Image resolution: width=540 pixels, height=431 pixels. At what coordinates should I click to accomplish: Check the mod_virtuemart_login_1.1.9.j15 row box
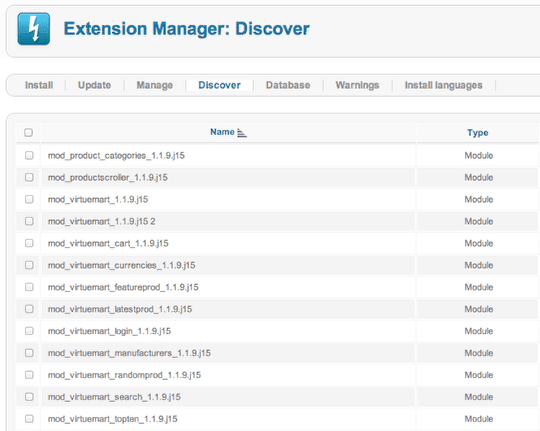[x=29, y=331]
